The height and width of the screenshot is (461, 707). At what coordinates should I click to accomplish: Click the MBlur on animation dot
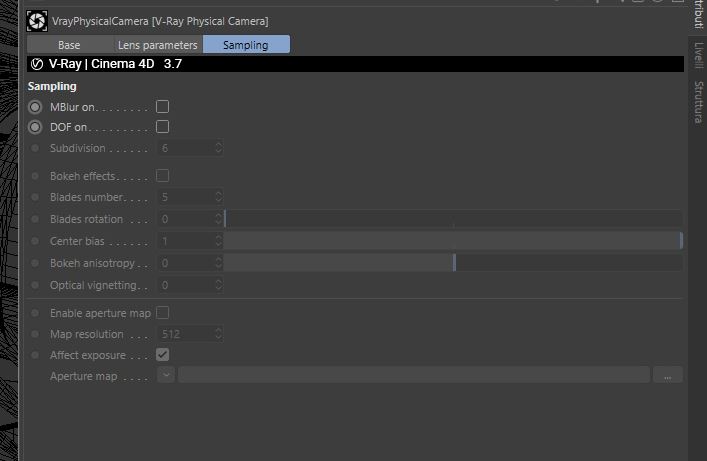35,107
